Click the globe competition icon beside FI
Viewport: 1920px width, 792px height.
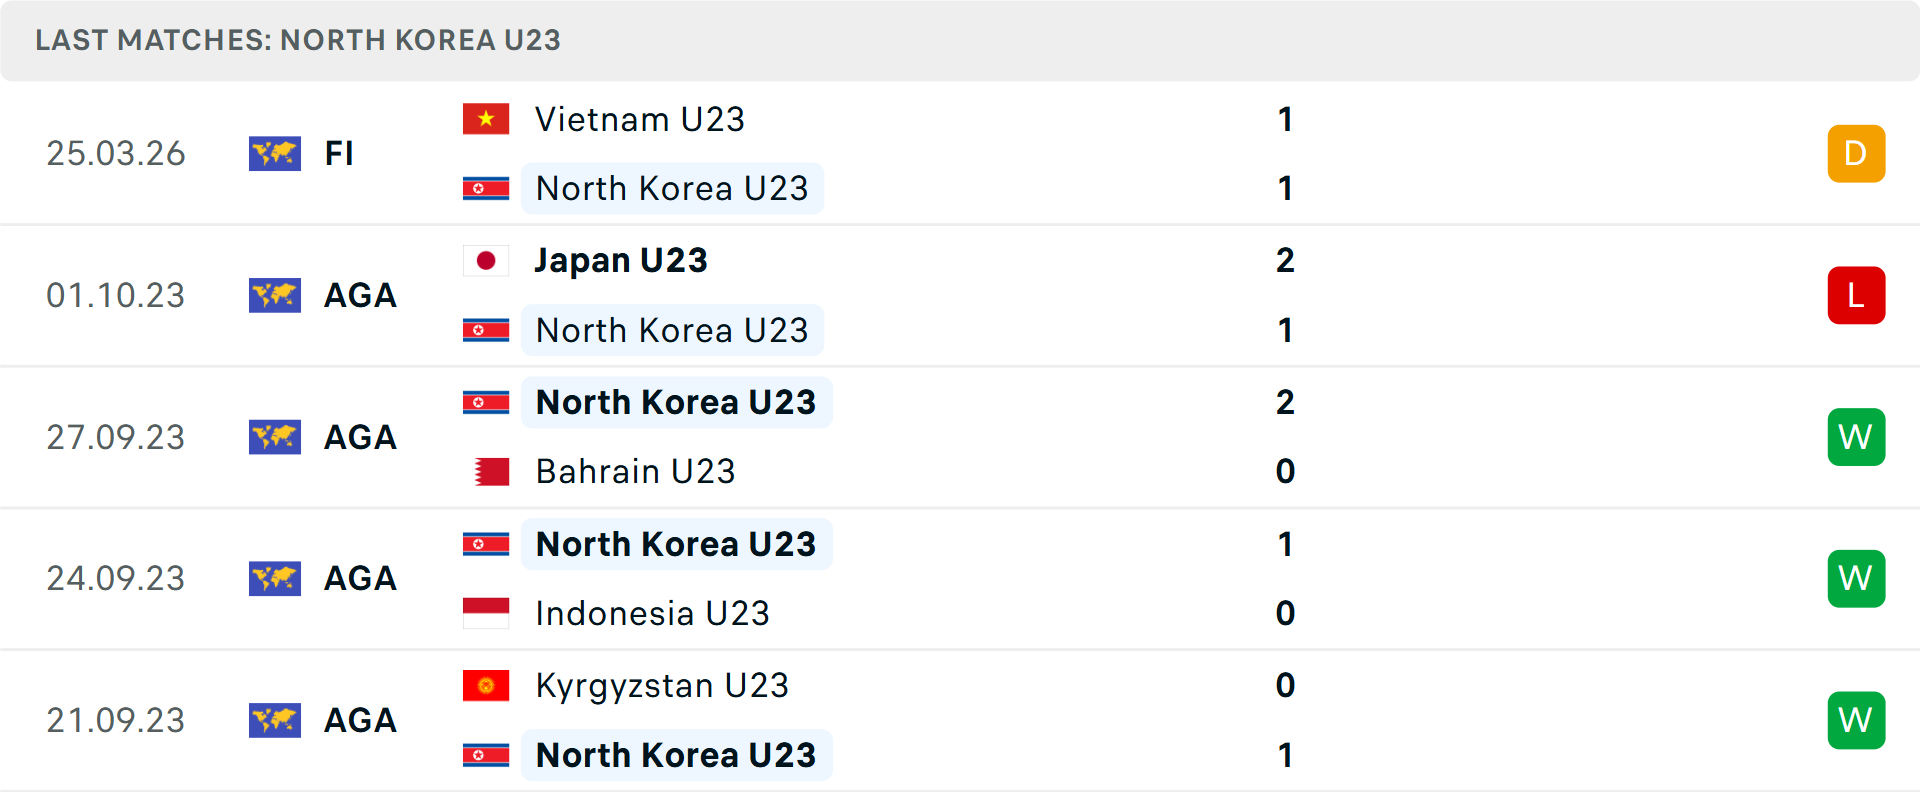pos(274,153)
